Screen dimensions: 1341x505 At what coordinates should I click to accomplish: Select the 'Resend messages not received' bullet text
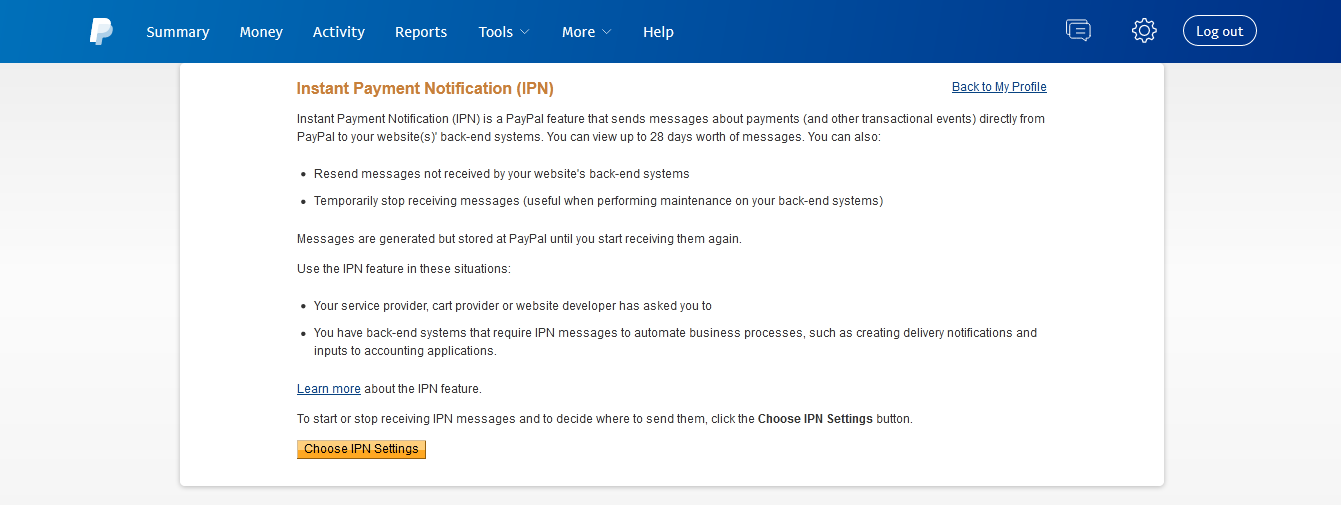502,174
